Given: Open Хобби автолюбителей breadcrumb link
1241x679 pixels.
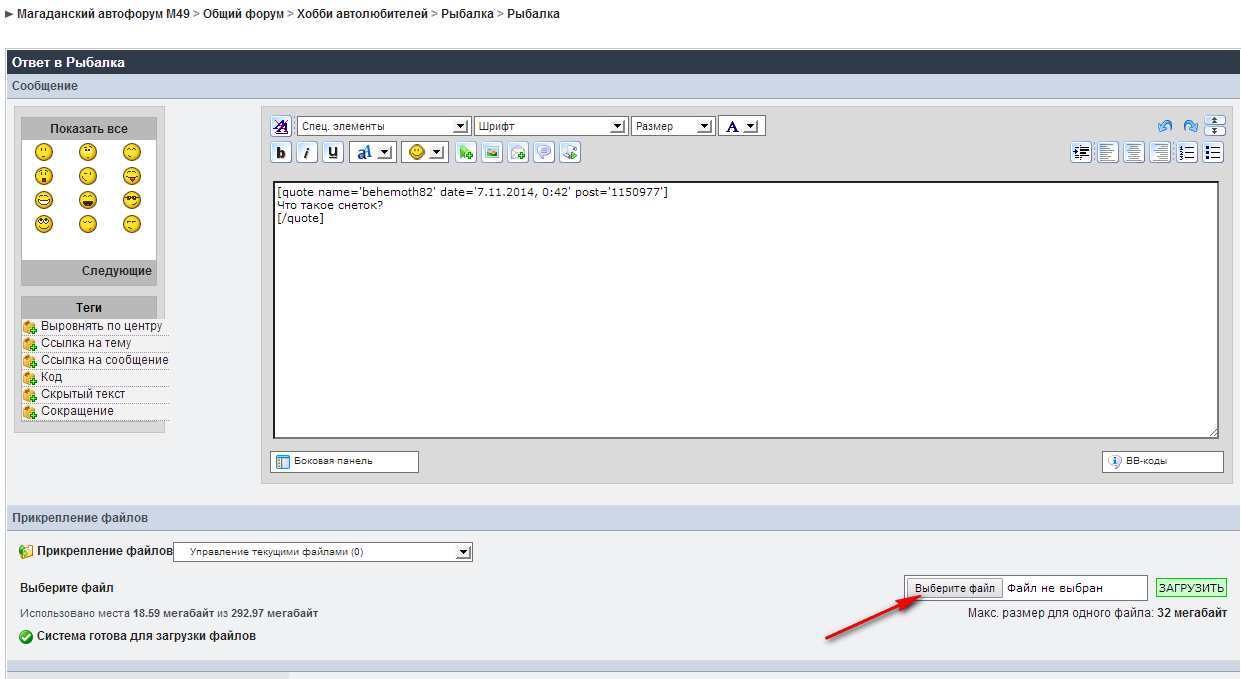Looking at the screenshot, I should pos(362,14).
